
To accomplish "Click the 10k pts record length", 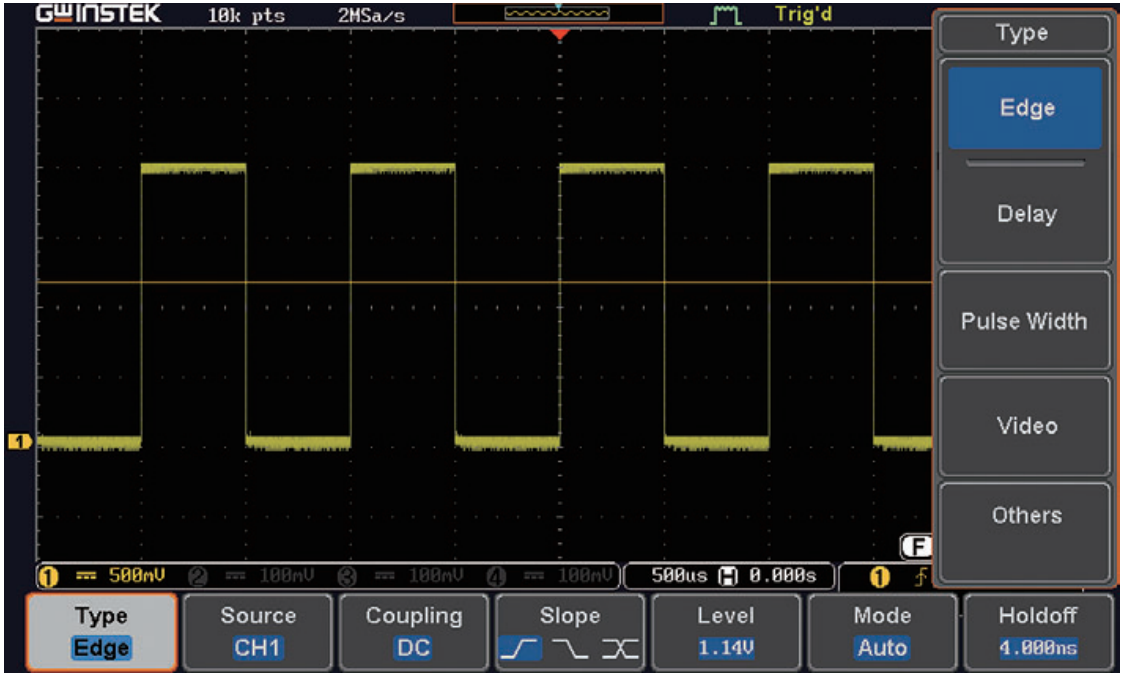I will pos(246,15).
